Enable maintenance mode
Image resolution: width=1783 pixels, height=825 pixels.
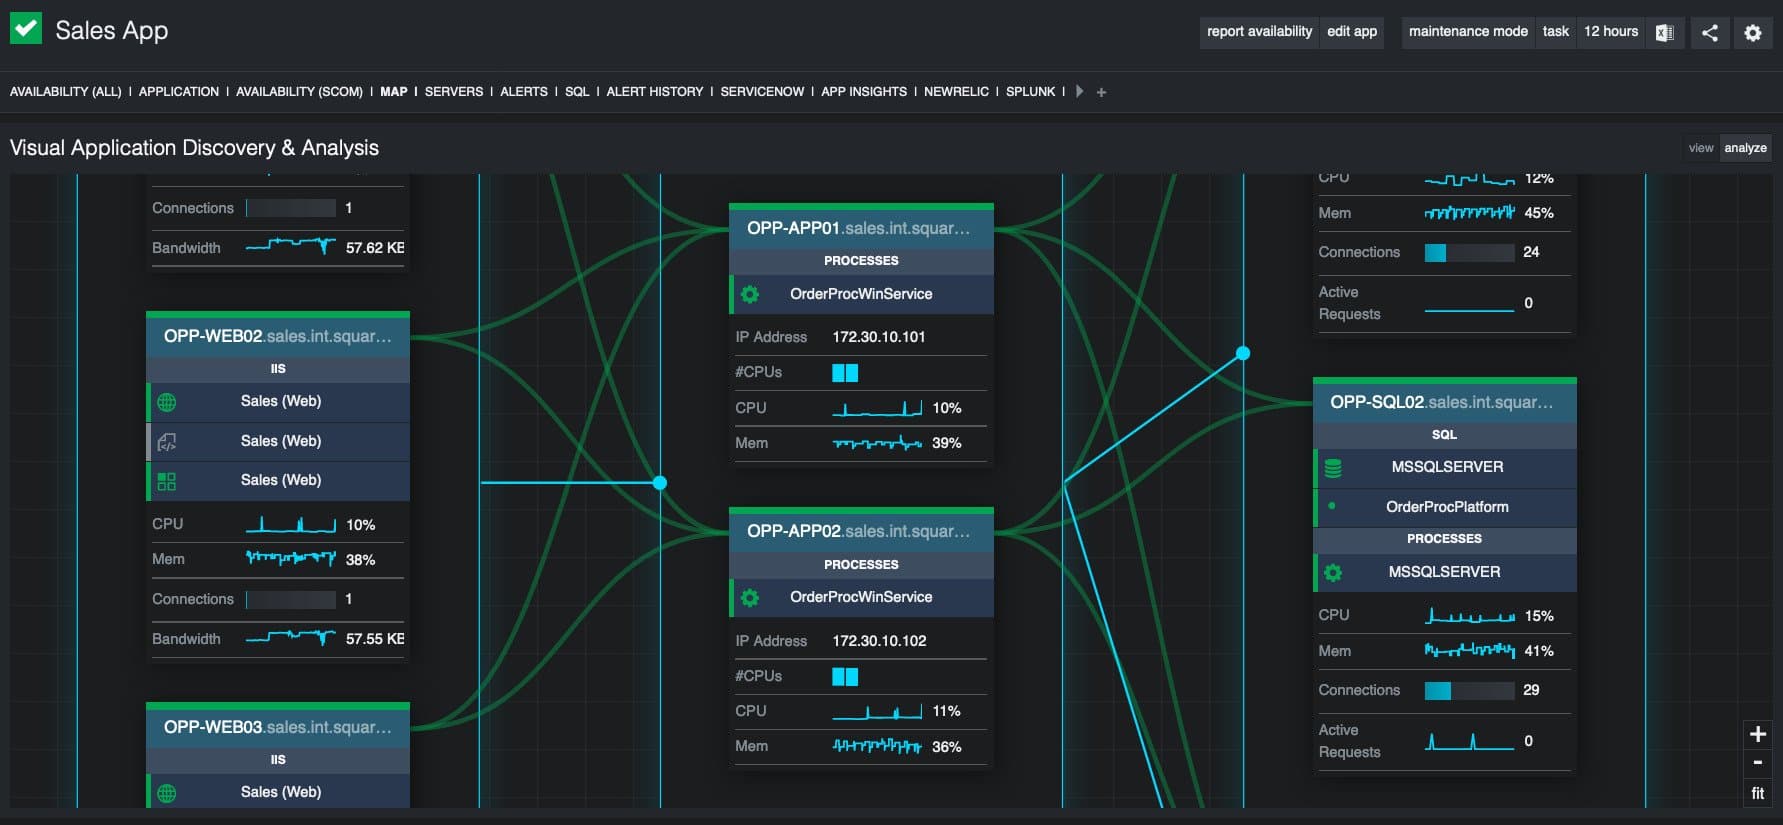(x=1468, y=32)
